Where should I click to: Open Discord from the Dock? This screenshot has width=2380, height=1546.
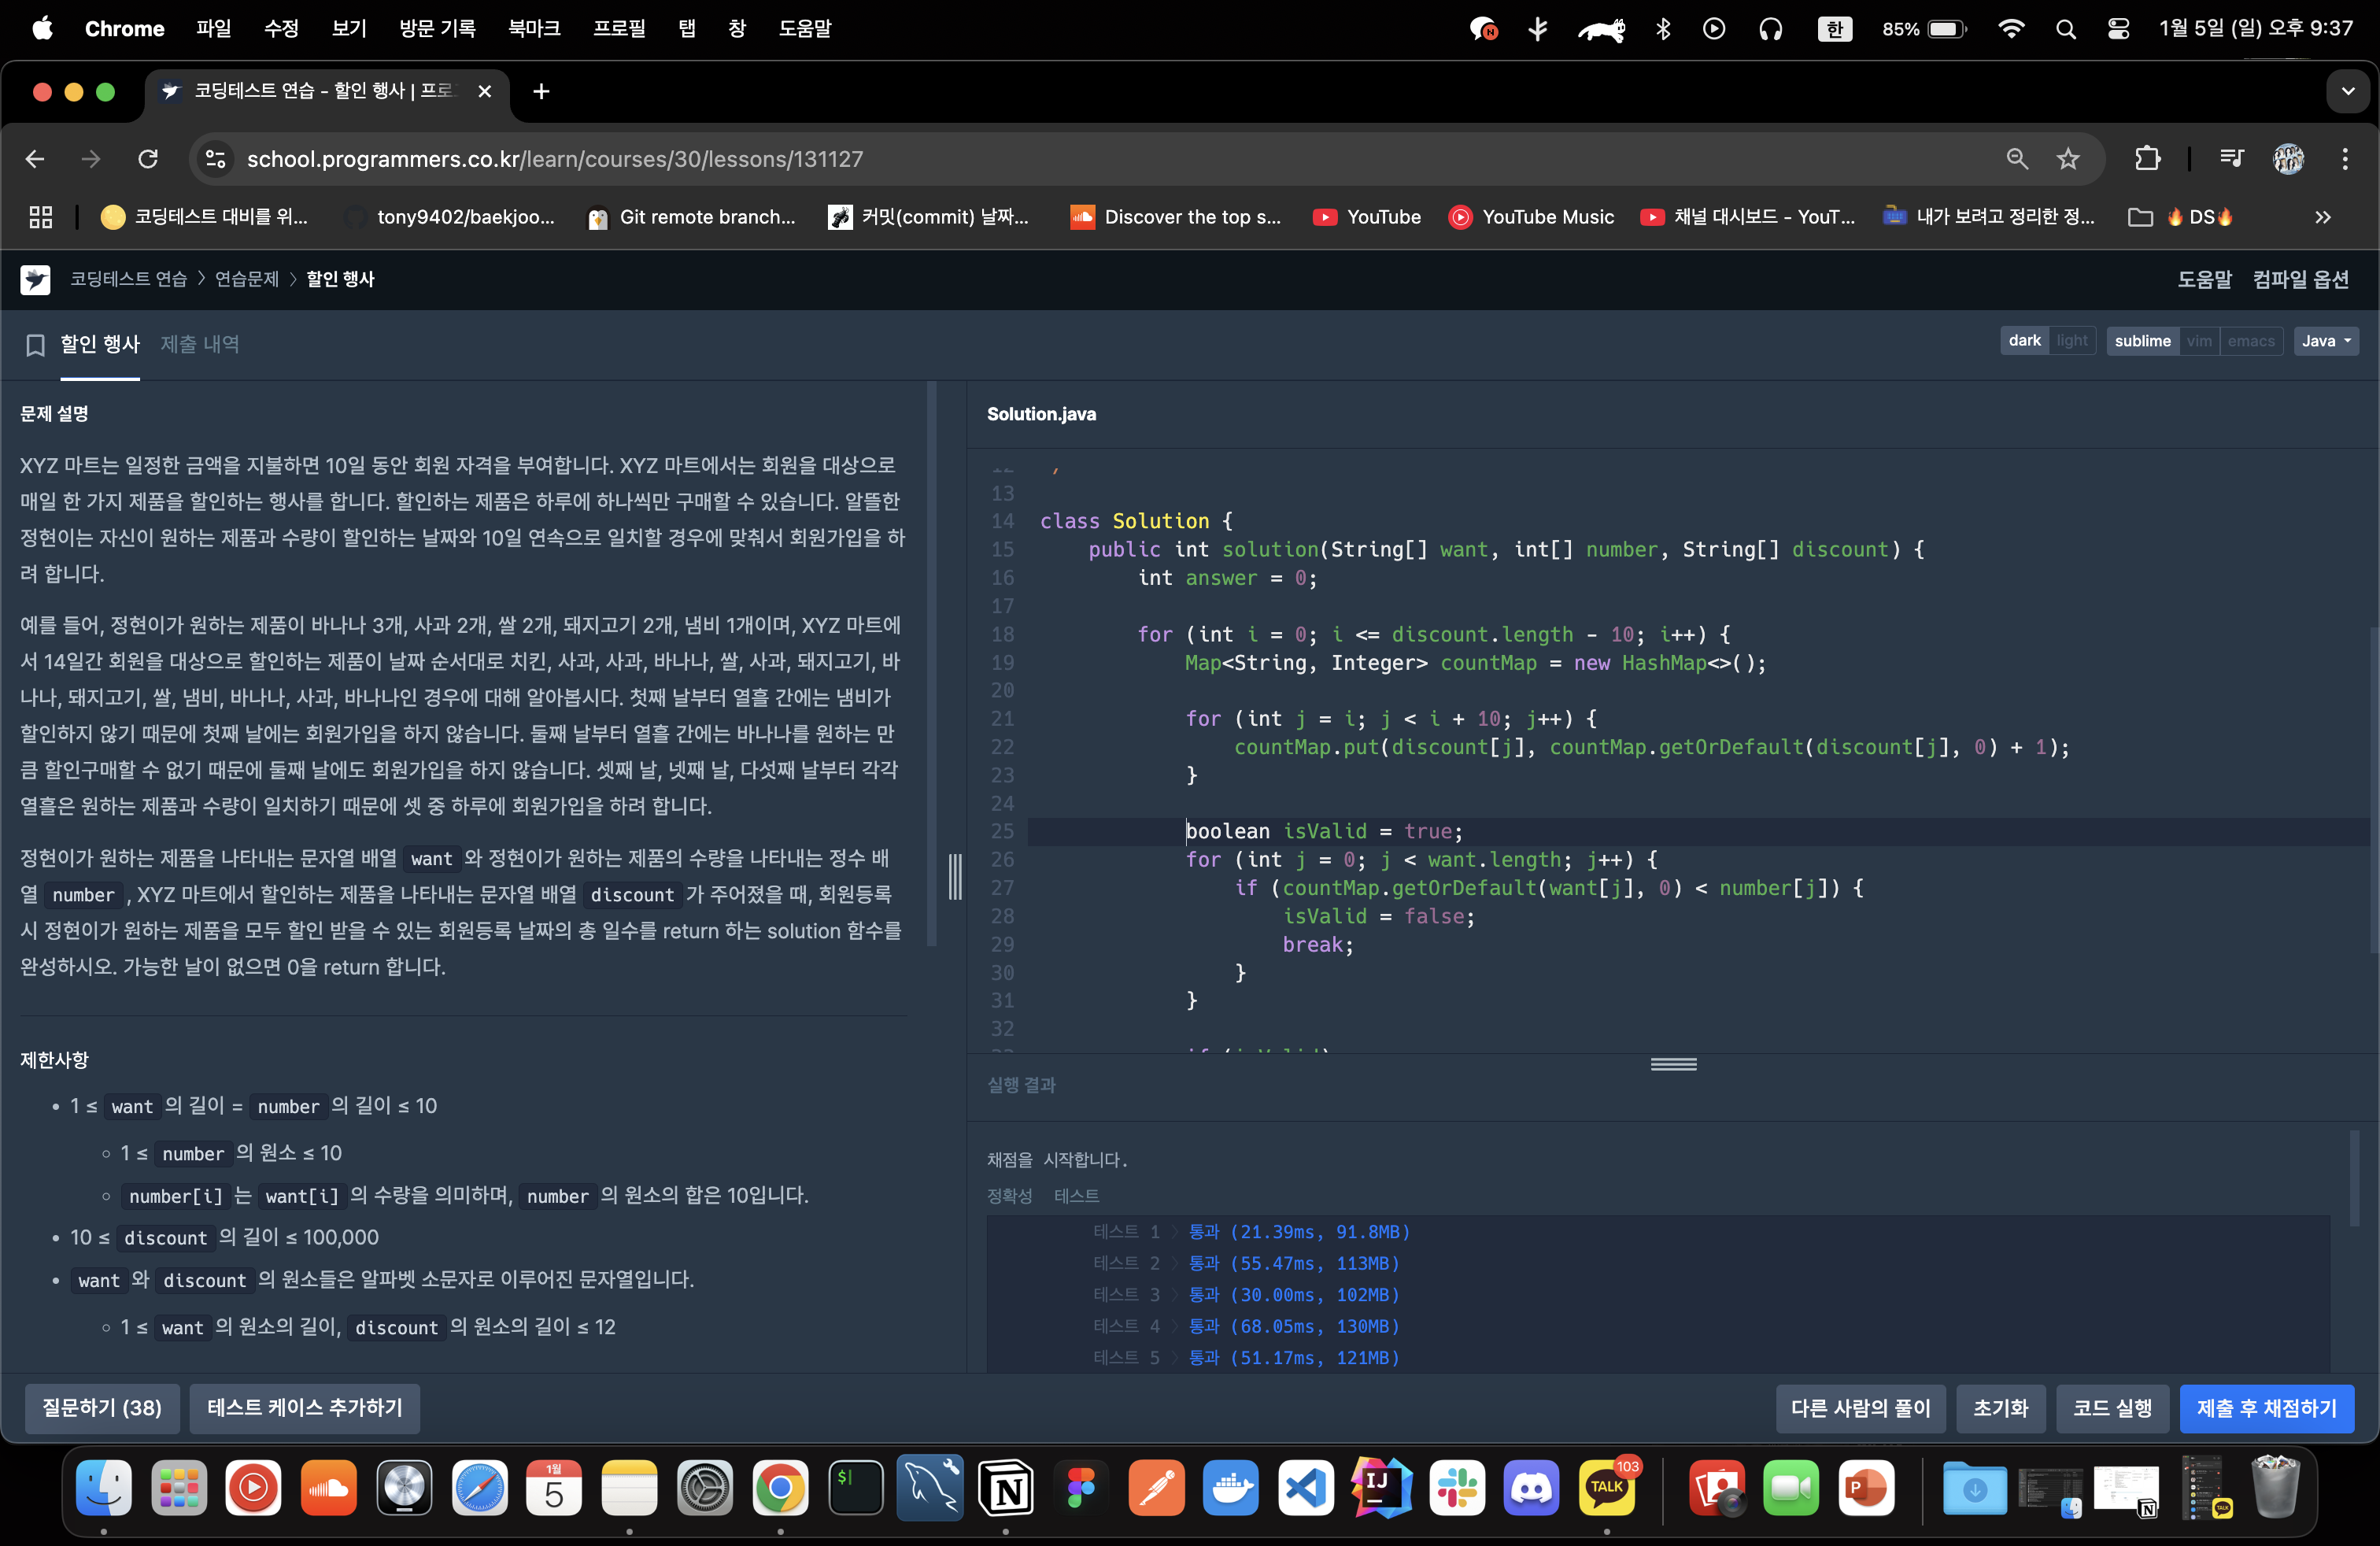coord(1532,1488)
